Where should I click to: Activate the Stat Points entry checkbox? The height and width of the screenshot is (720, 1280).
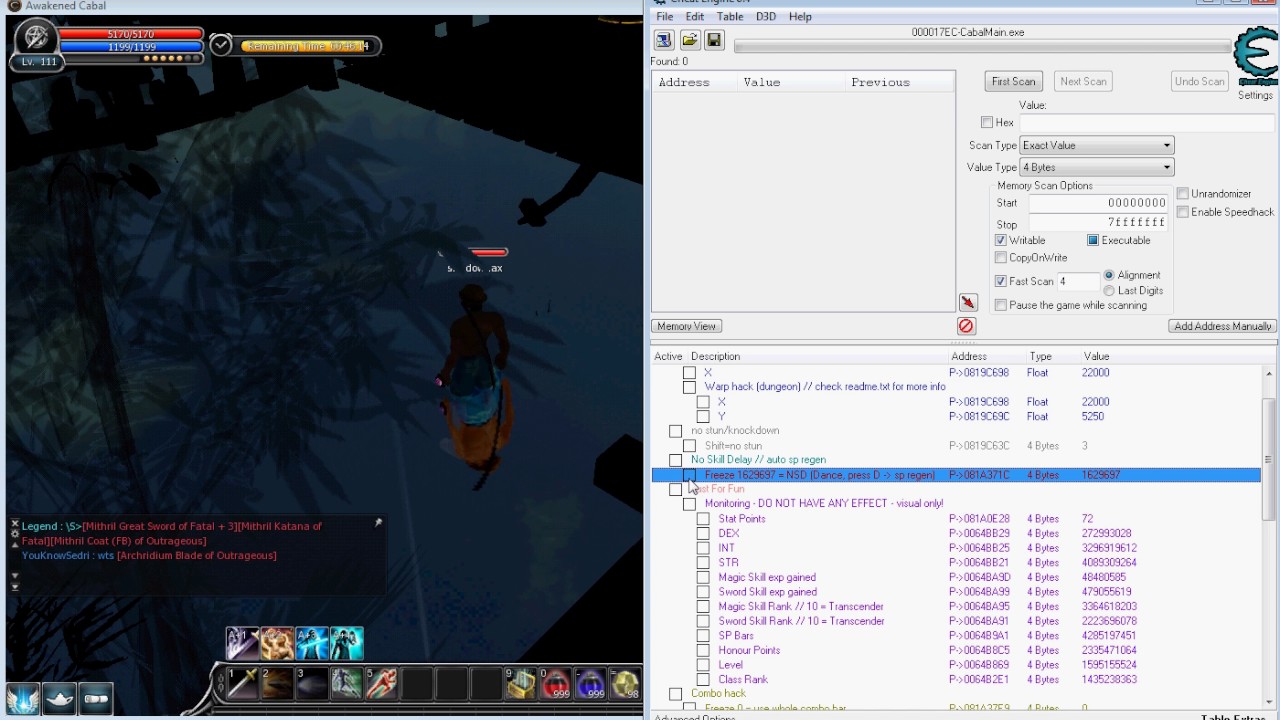pyautogui.click(x=703, y=519)
